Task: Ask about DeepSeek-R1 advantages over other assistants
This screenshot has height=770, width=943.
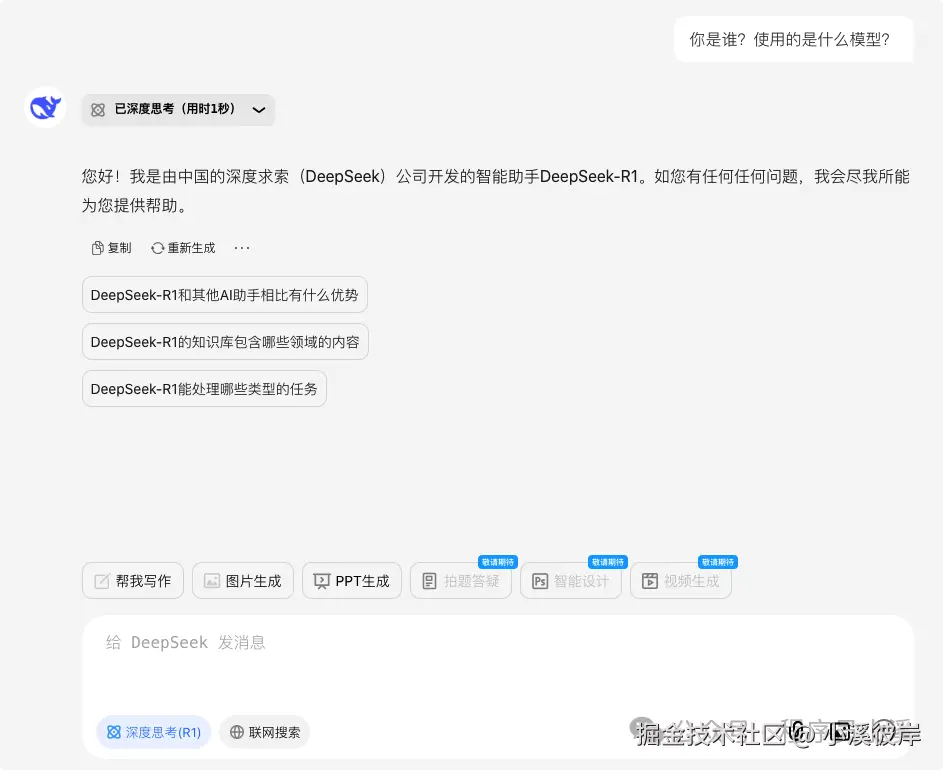Action: click(225, 294)
